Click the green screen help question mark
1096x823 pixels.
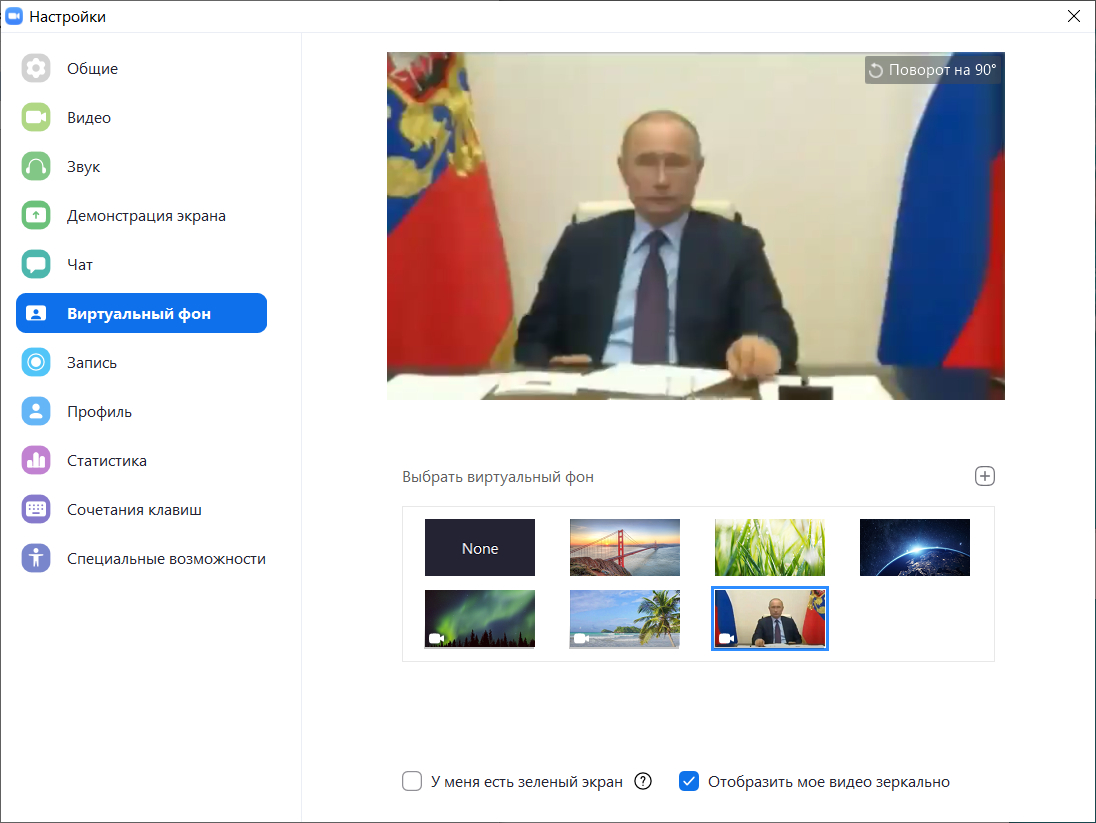coord(642,781)
